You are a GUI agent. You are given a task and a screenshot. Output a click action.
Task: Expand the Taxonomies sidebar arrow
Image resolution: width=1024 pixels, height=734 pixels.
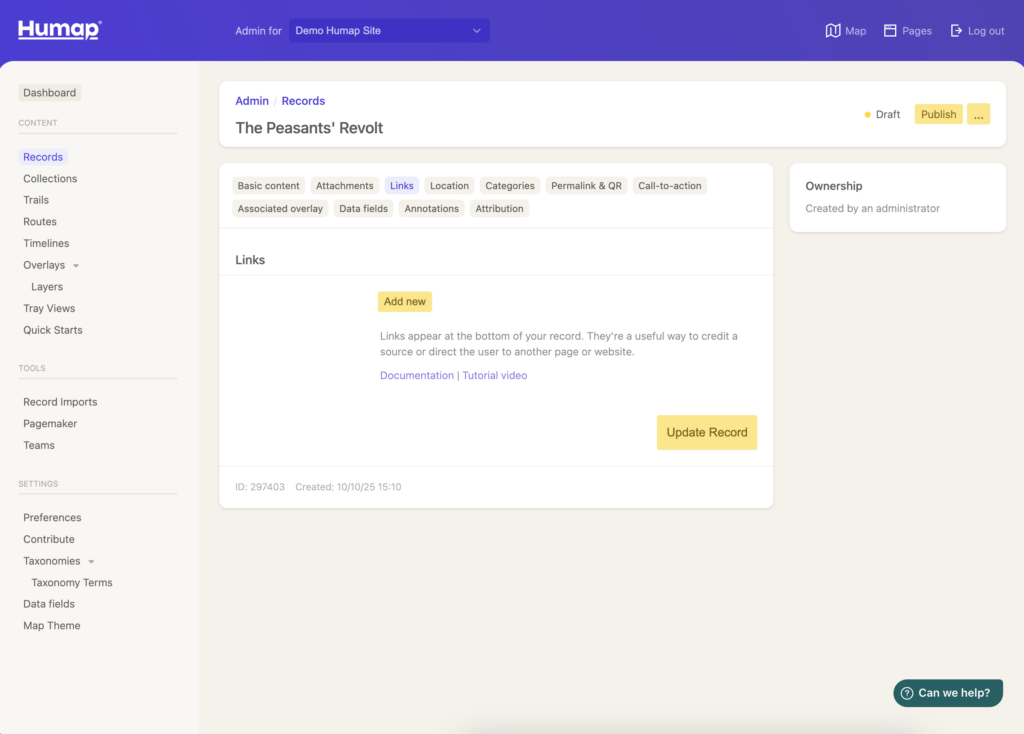[92, 562]
